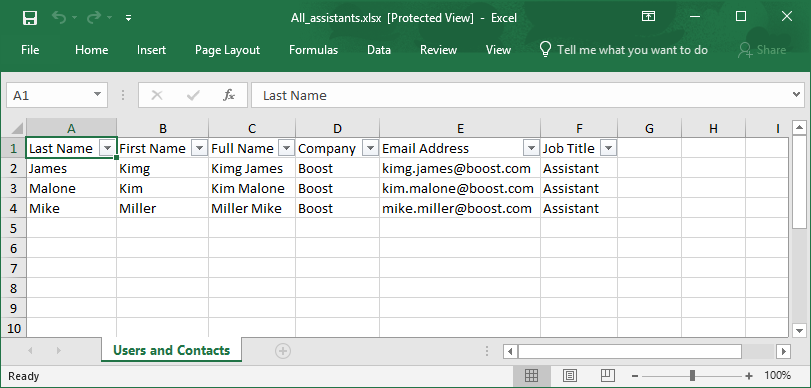This screenshot has width=811, height=388.
Task: Select column A header
Action: [71, 128]
